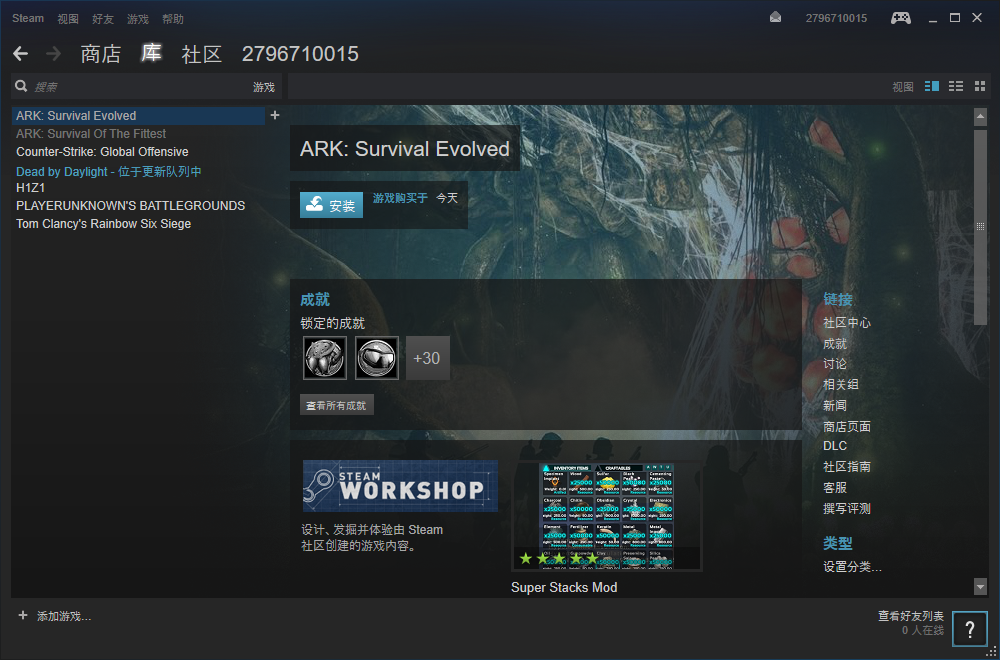Open second locked achievement goggles icon
This screenshot has width=1000, height=660.
[377, 358]
